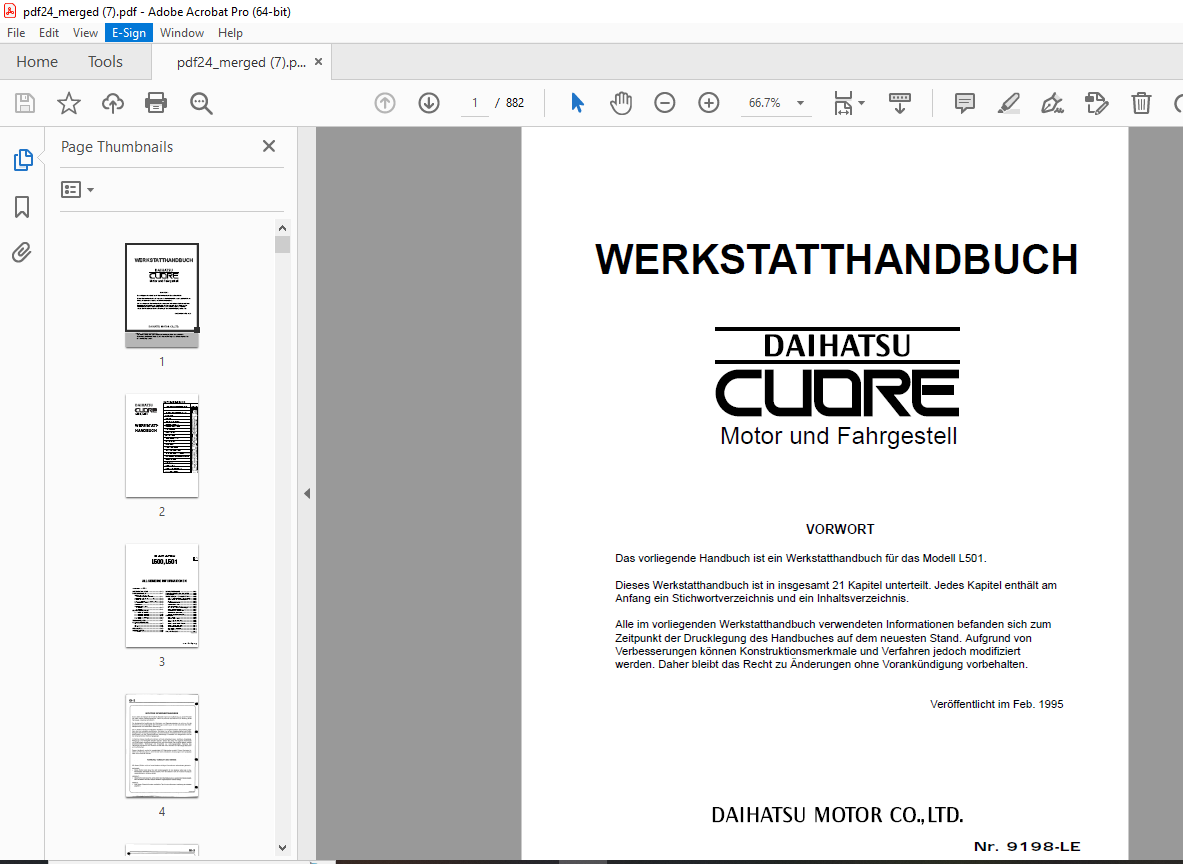Open the fit page options dropdown
Image resolution: width=1183 pixels, height=864 pixels.
pyautogui.click(x=850, y=103)
